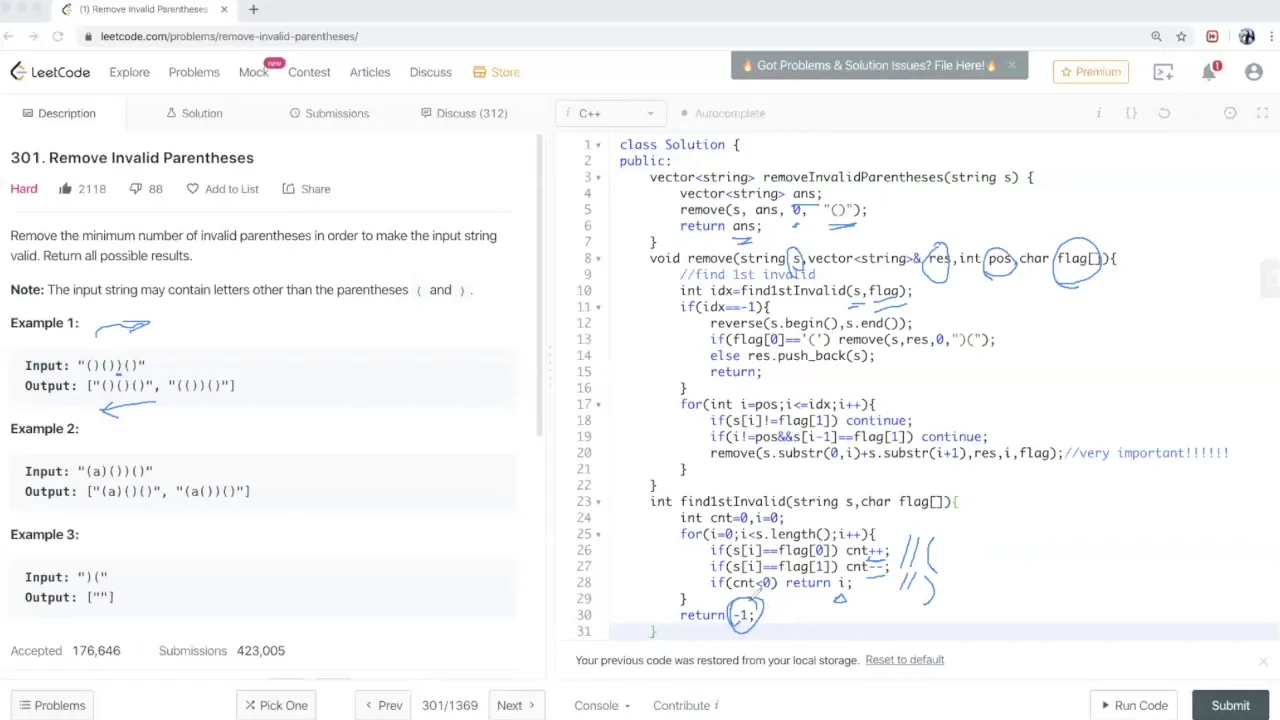Toggle Autocomplete switch
Screen dimensions: 1280x720
(x=684, y=113)
